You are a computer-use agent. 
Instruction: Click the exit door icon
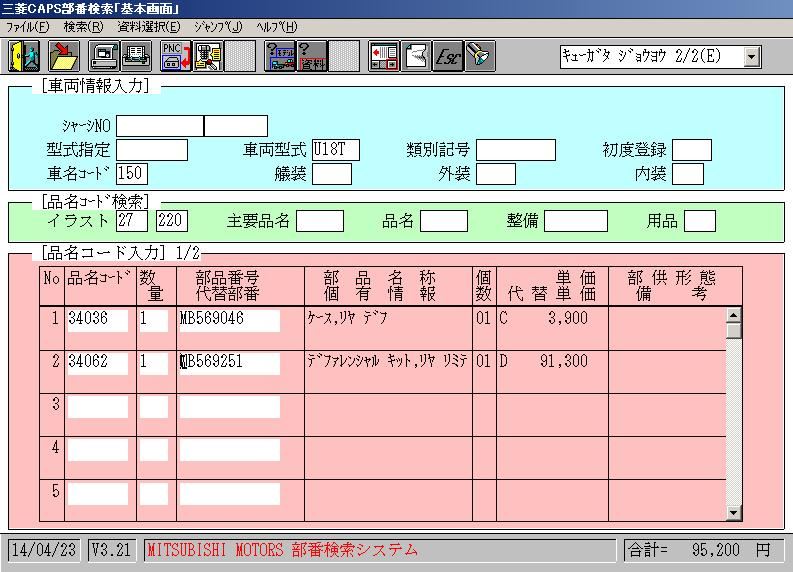pos(24,56)
